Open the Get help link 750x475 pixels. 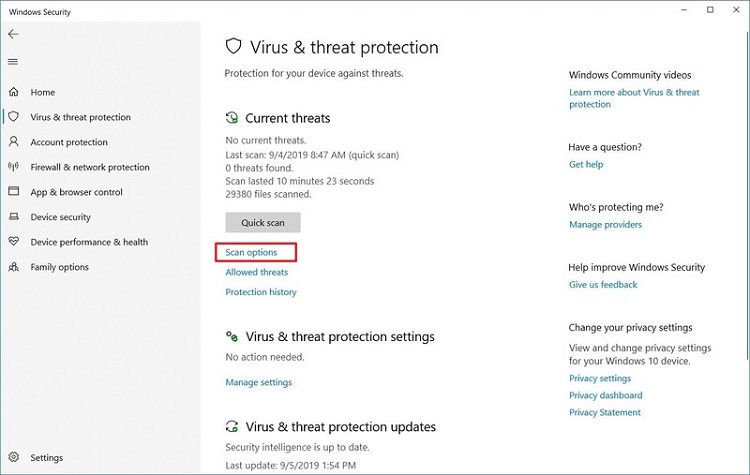(x=586, y=164)
